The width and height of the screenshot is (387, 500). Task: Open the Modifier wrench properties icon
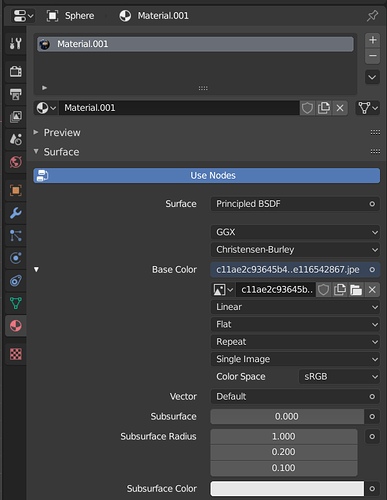click(x=16, y=213)
